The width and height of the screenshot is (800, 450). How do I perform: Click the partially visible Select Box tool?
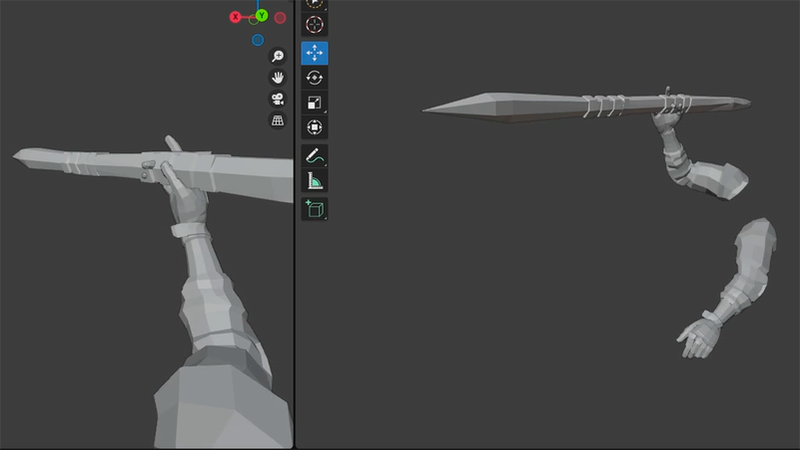click(315, 4)
